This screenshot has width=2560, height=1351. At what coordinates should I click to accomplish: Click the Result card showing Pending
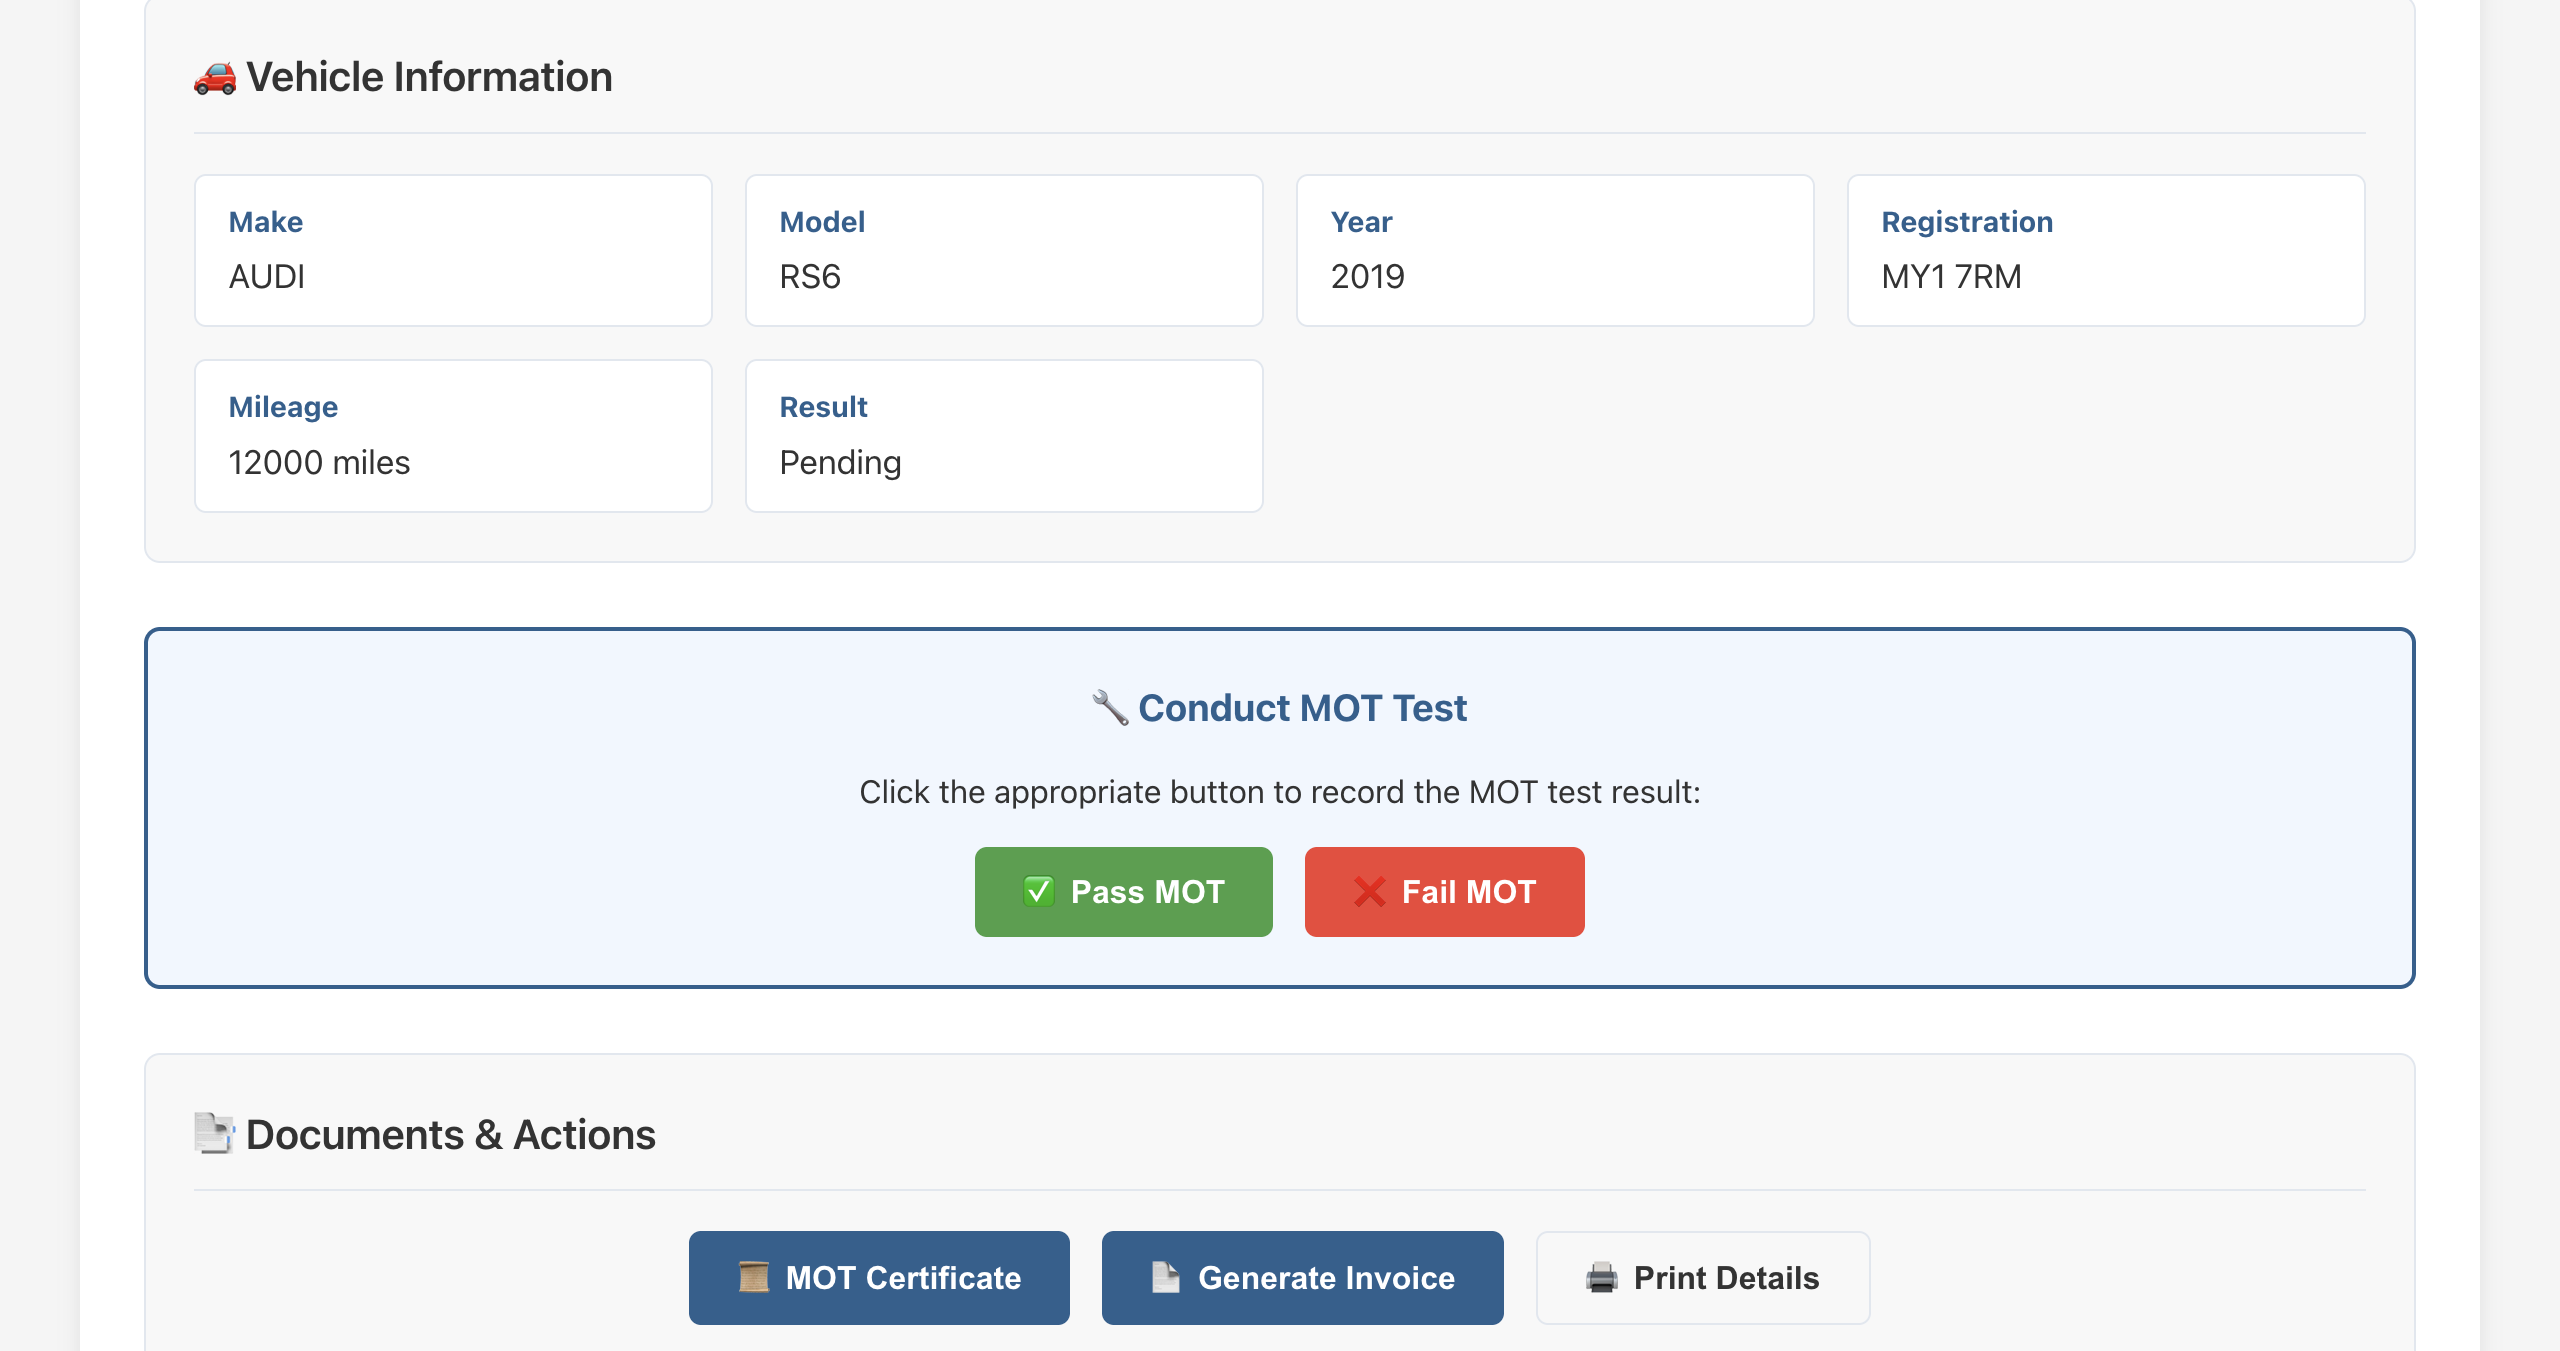(x=1003, y=435)
